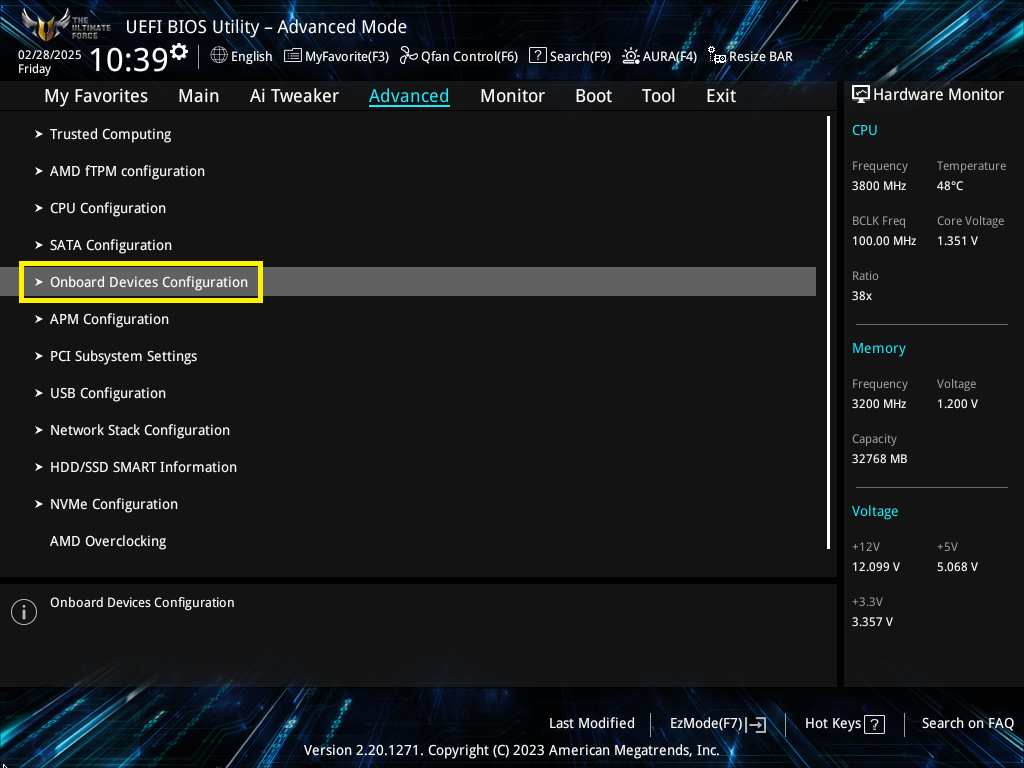Select the Advanced tab
This screenshot has width=1024, height=768.
(409, 96)
